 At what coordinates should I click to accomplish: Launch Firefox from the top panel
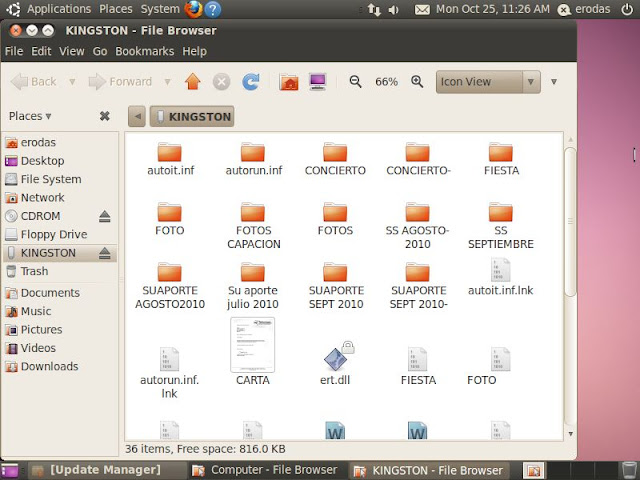pos(193,9)
